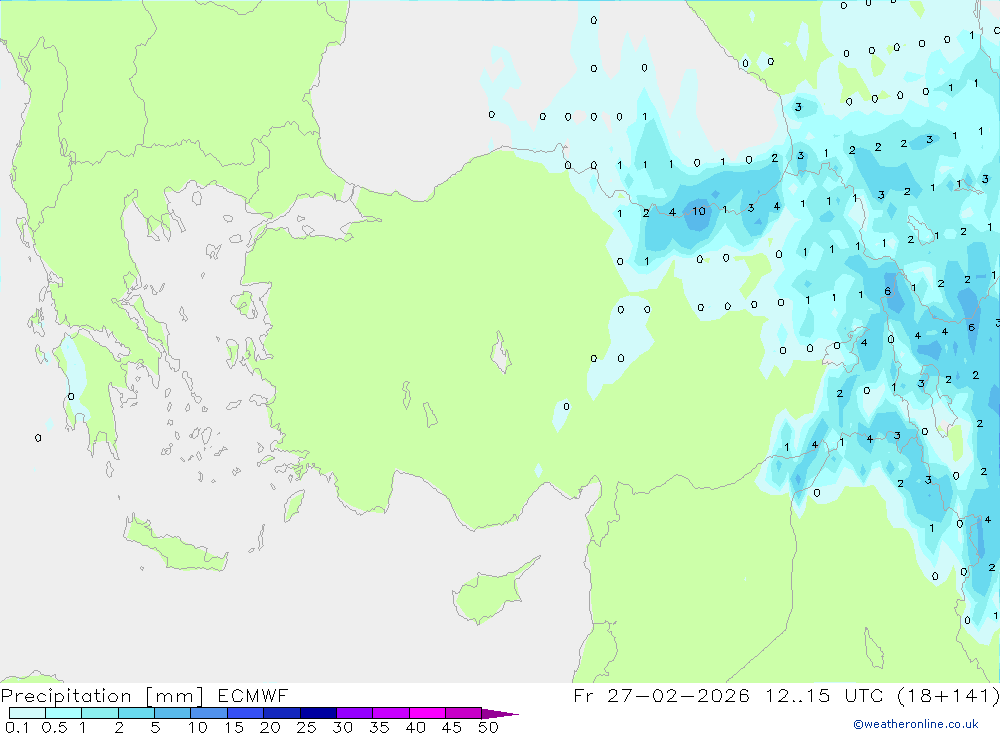Select the 45–50 mm legend color swatch
Image resolution: width=1000 pixels, height=733 pixels.
click(463, 713)
